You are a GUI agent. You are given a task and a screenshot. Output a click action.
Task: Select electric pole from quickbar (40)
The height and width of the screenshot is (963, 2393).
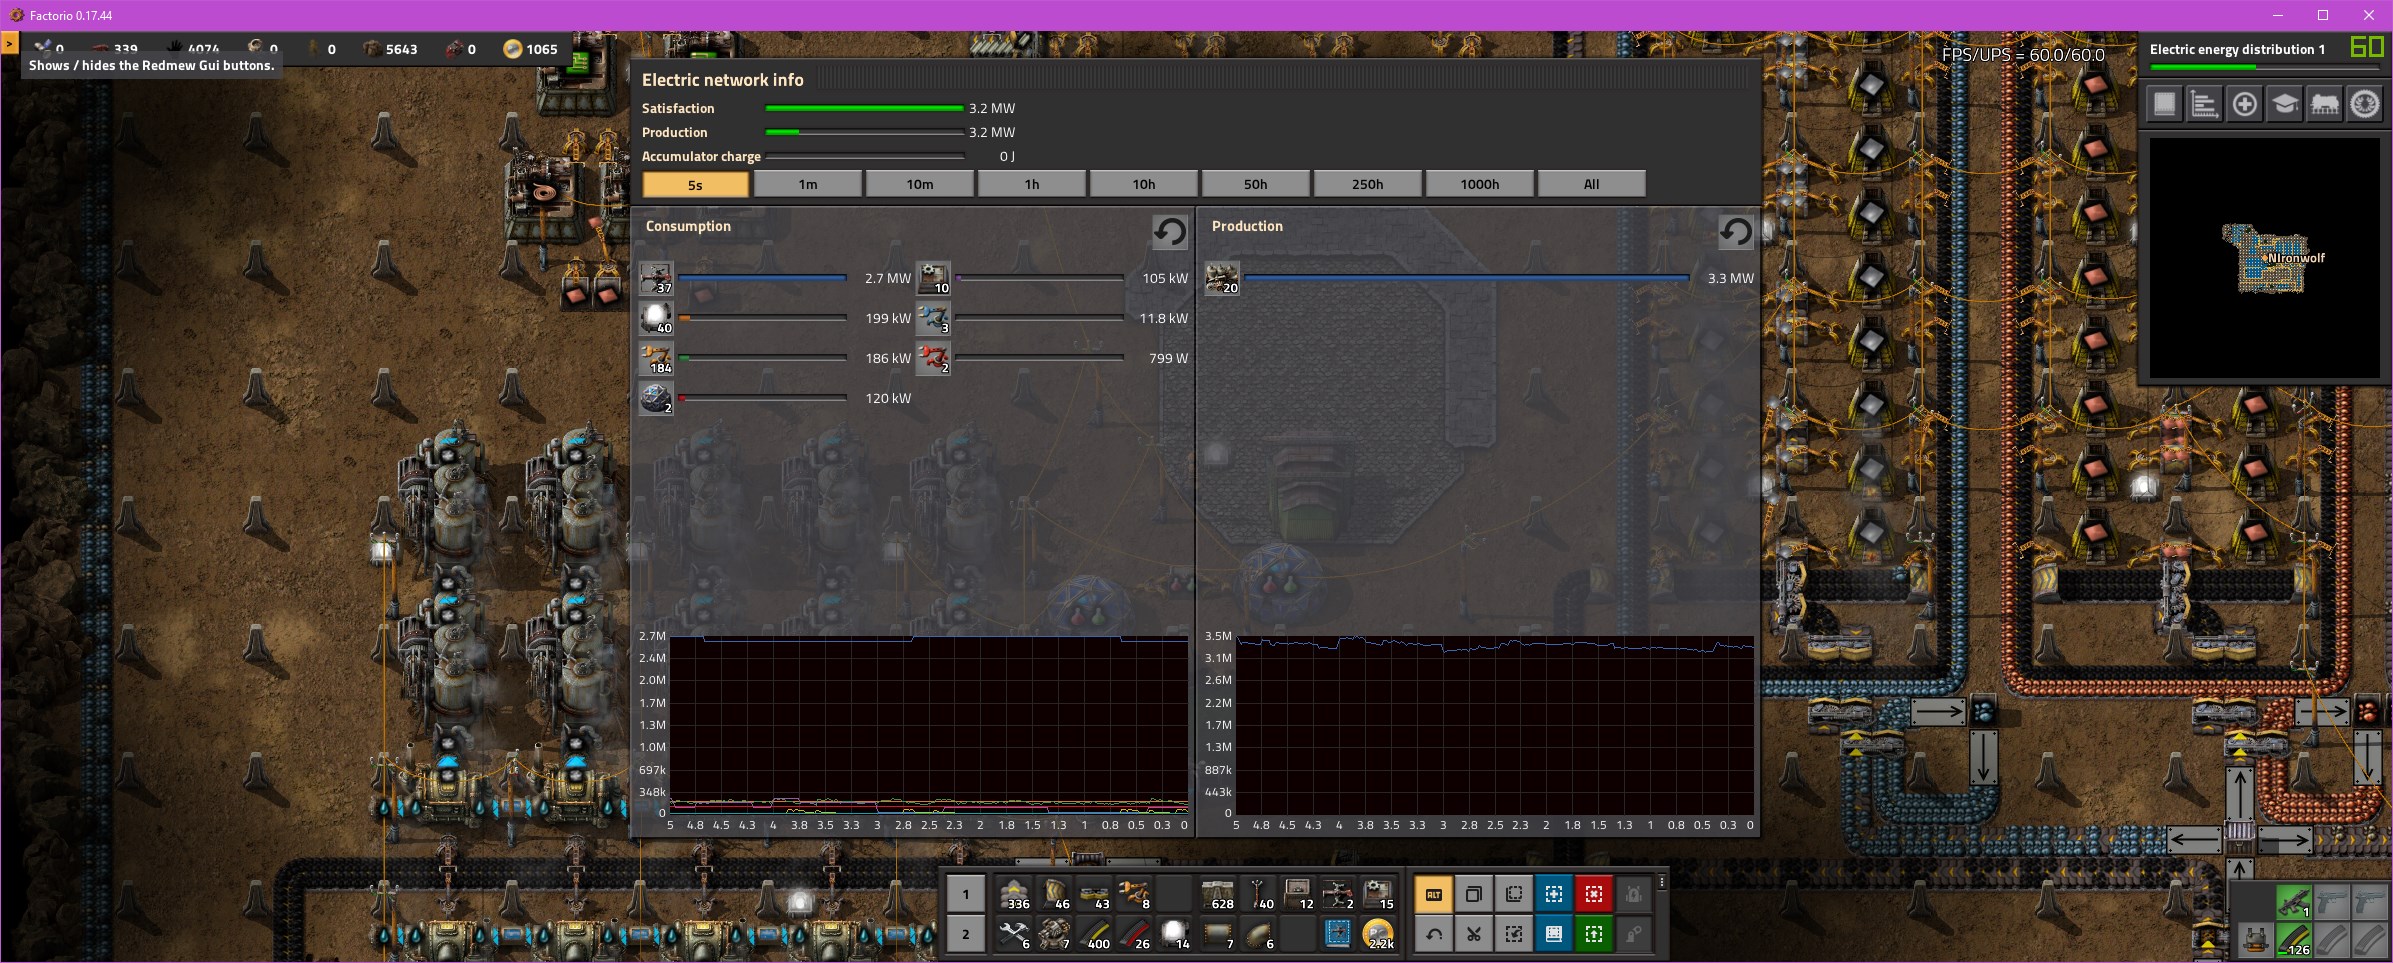pos(1258,894)
